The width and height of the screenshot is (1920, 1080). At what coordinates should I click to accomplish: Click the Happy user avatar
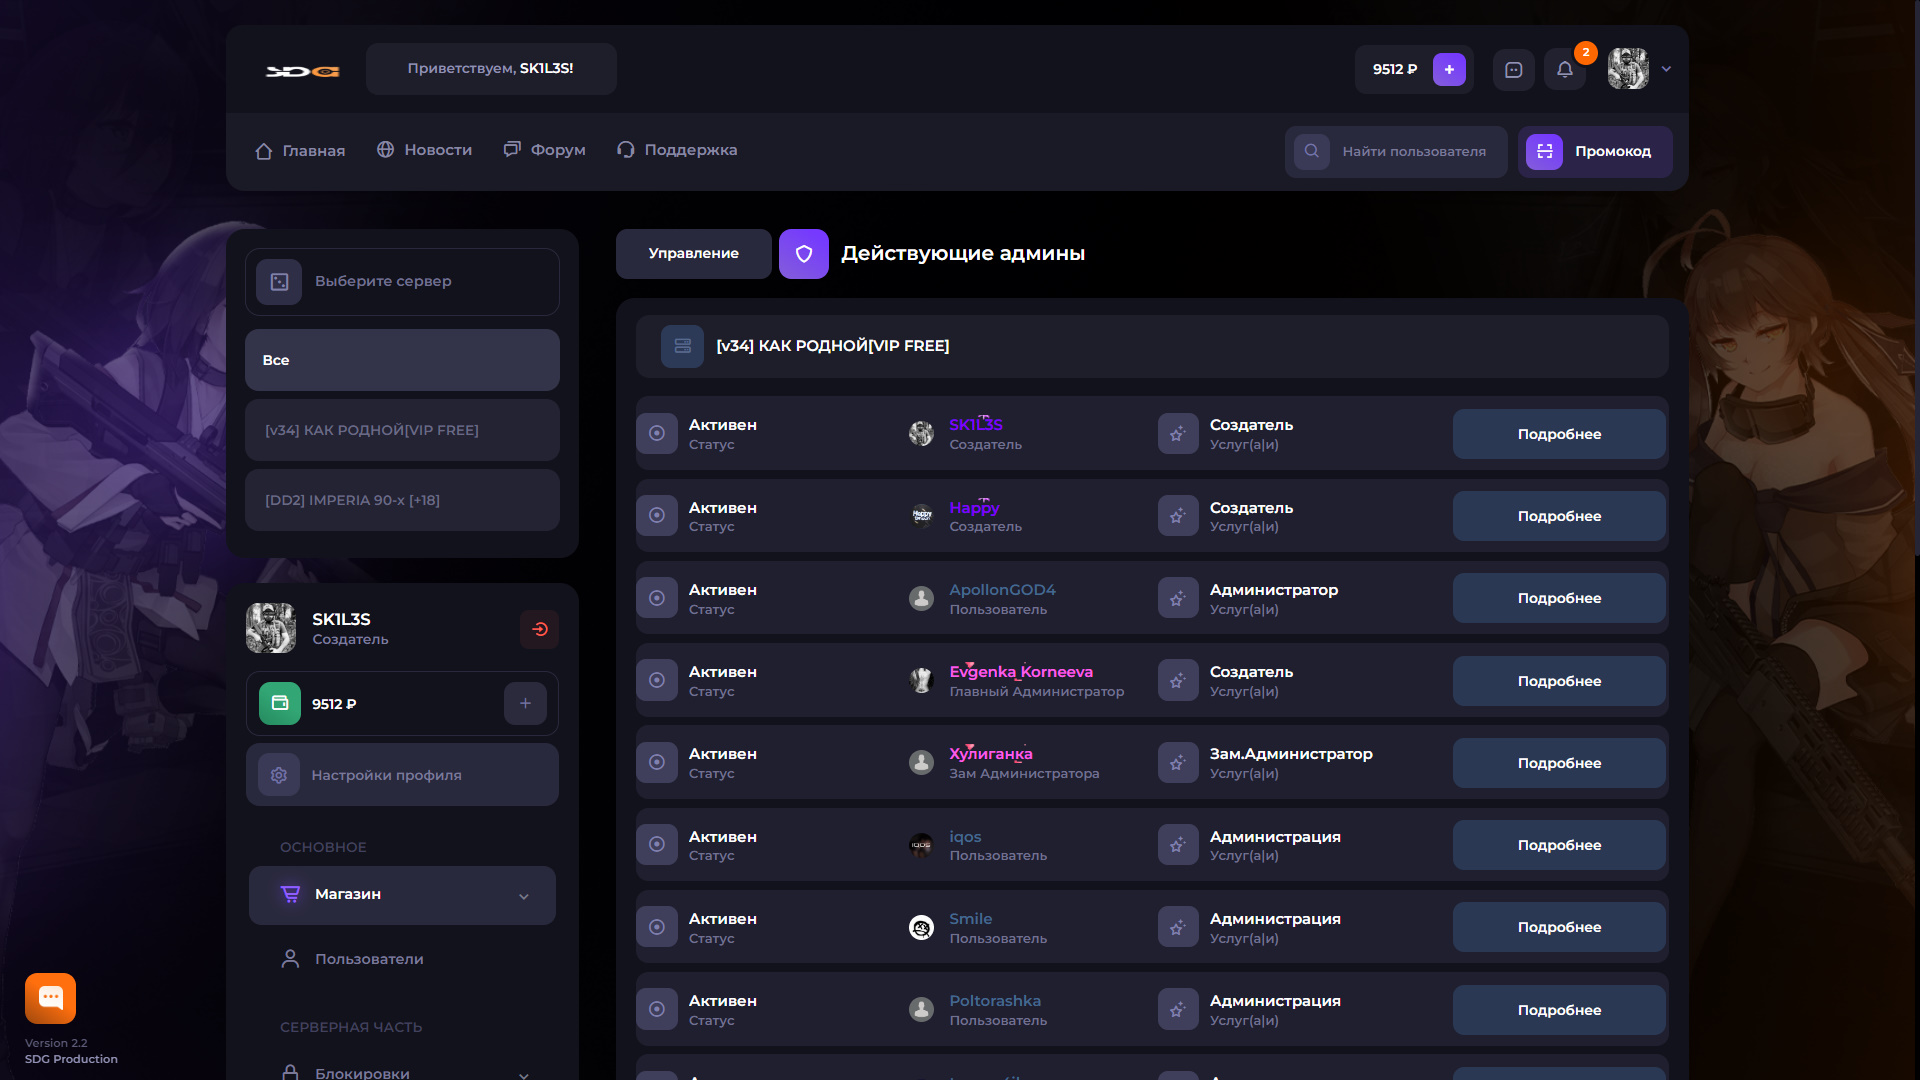tap(921, 516)
